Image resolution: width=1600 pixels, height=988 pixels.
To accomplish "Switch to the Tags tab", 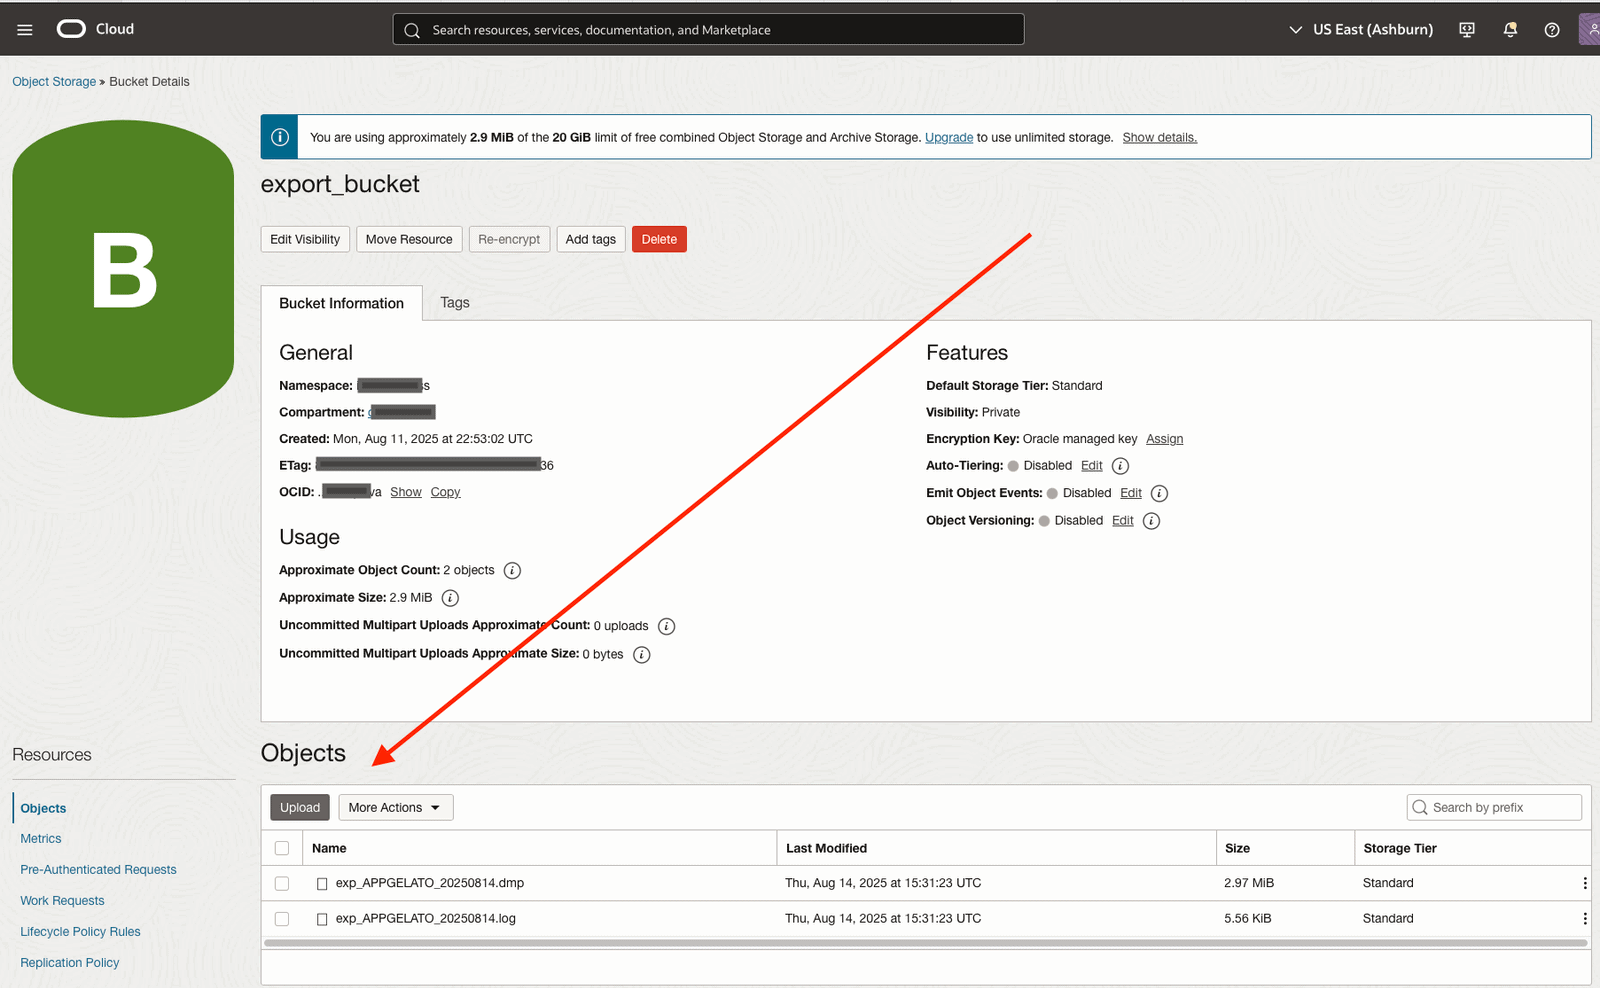I will tap(454, 303).
